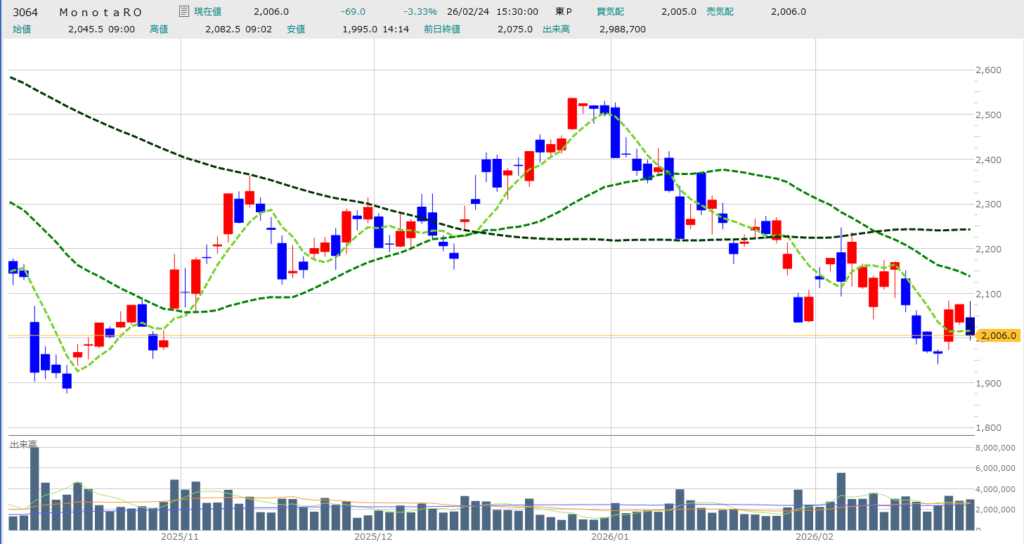1024x544 pixels.
Task: Click the 2026/01 date axis label
Action: click(609, 536)
